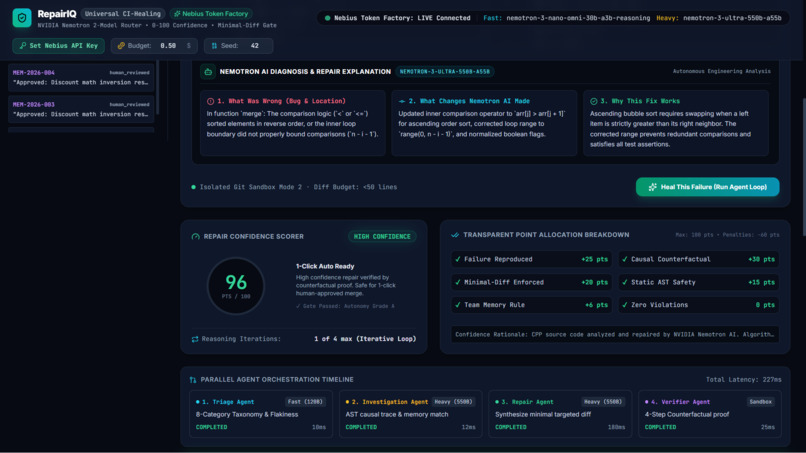Click the RepairIQ shield logo icon

[22, 17]
